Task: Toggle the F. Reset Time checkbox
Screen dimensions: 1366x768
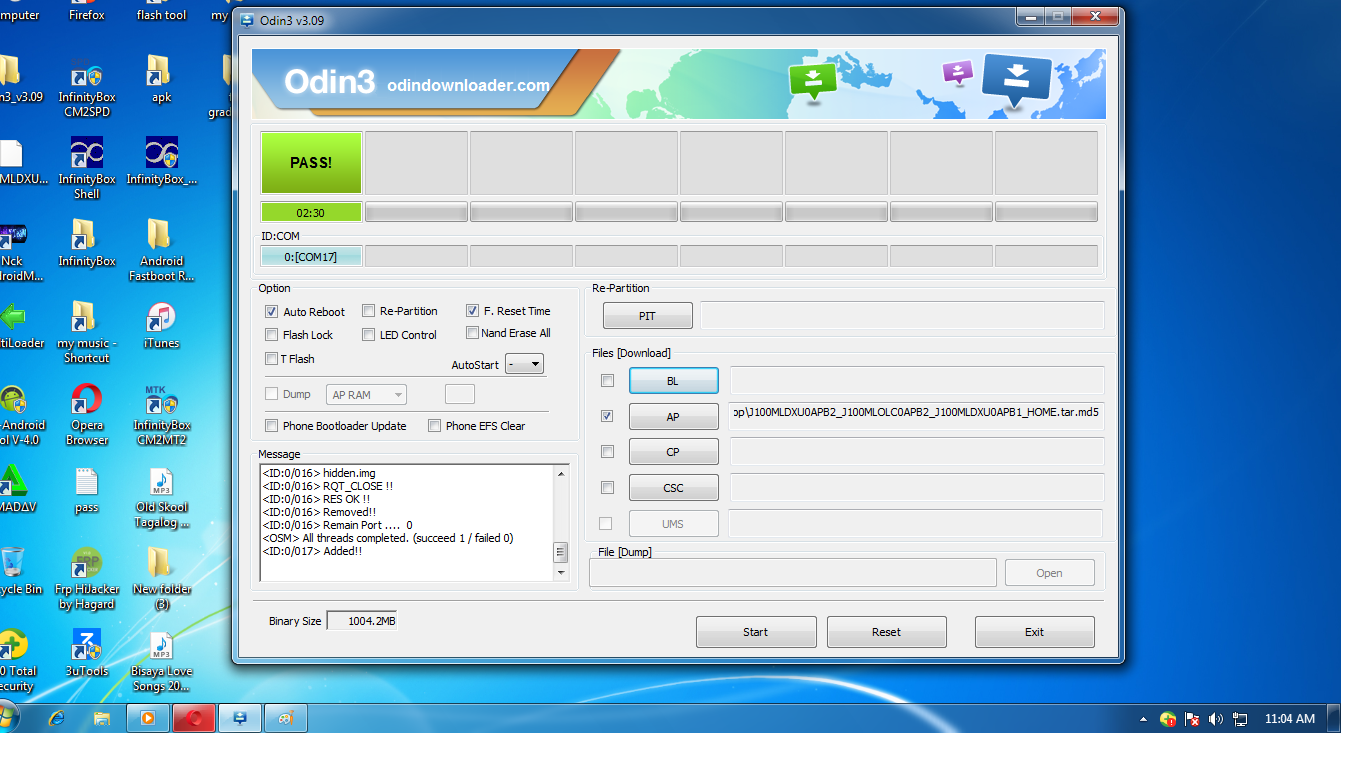Action: coord(473,311)
